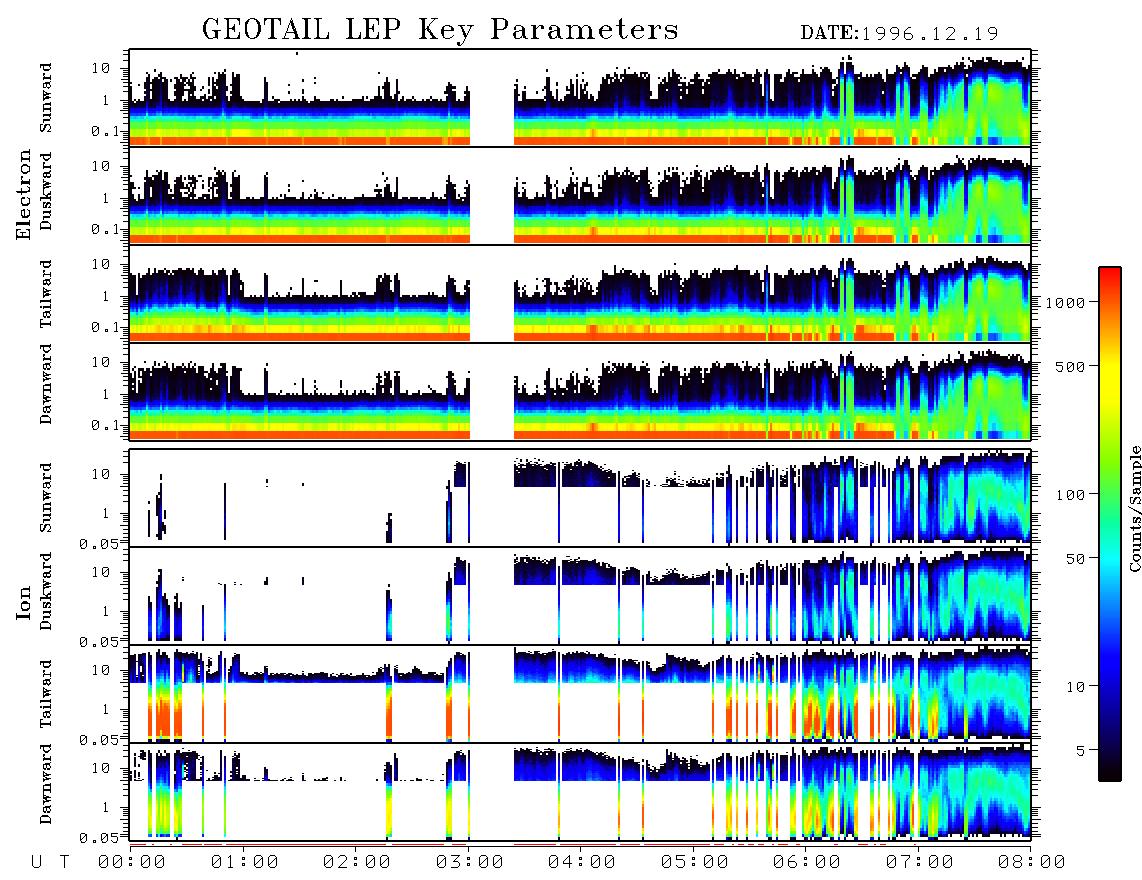
Task: Click the rainbow Counts/Sample color bar
Action: pos(1109,524)
